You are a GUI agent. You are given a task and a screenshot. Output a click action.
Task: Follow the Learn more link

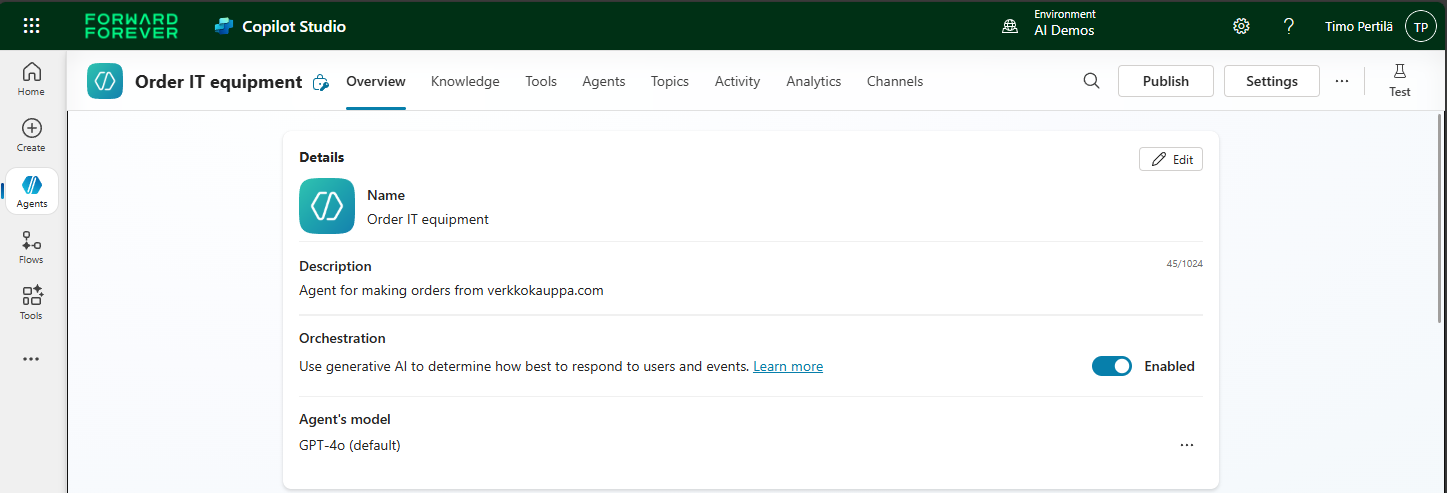pyautogui.click(x=788, y=367)
